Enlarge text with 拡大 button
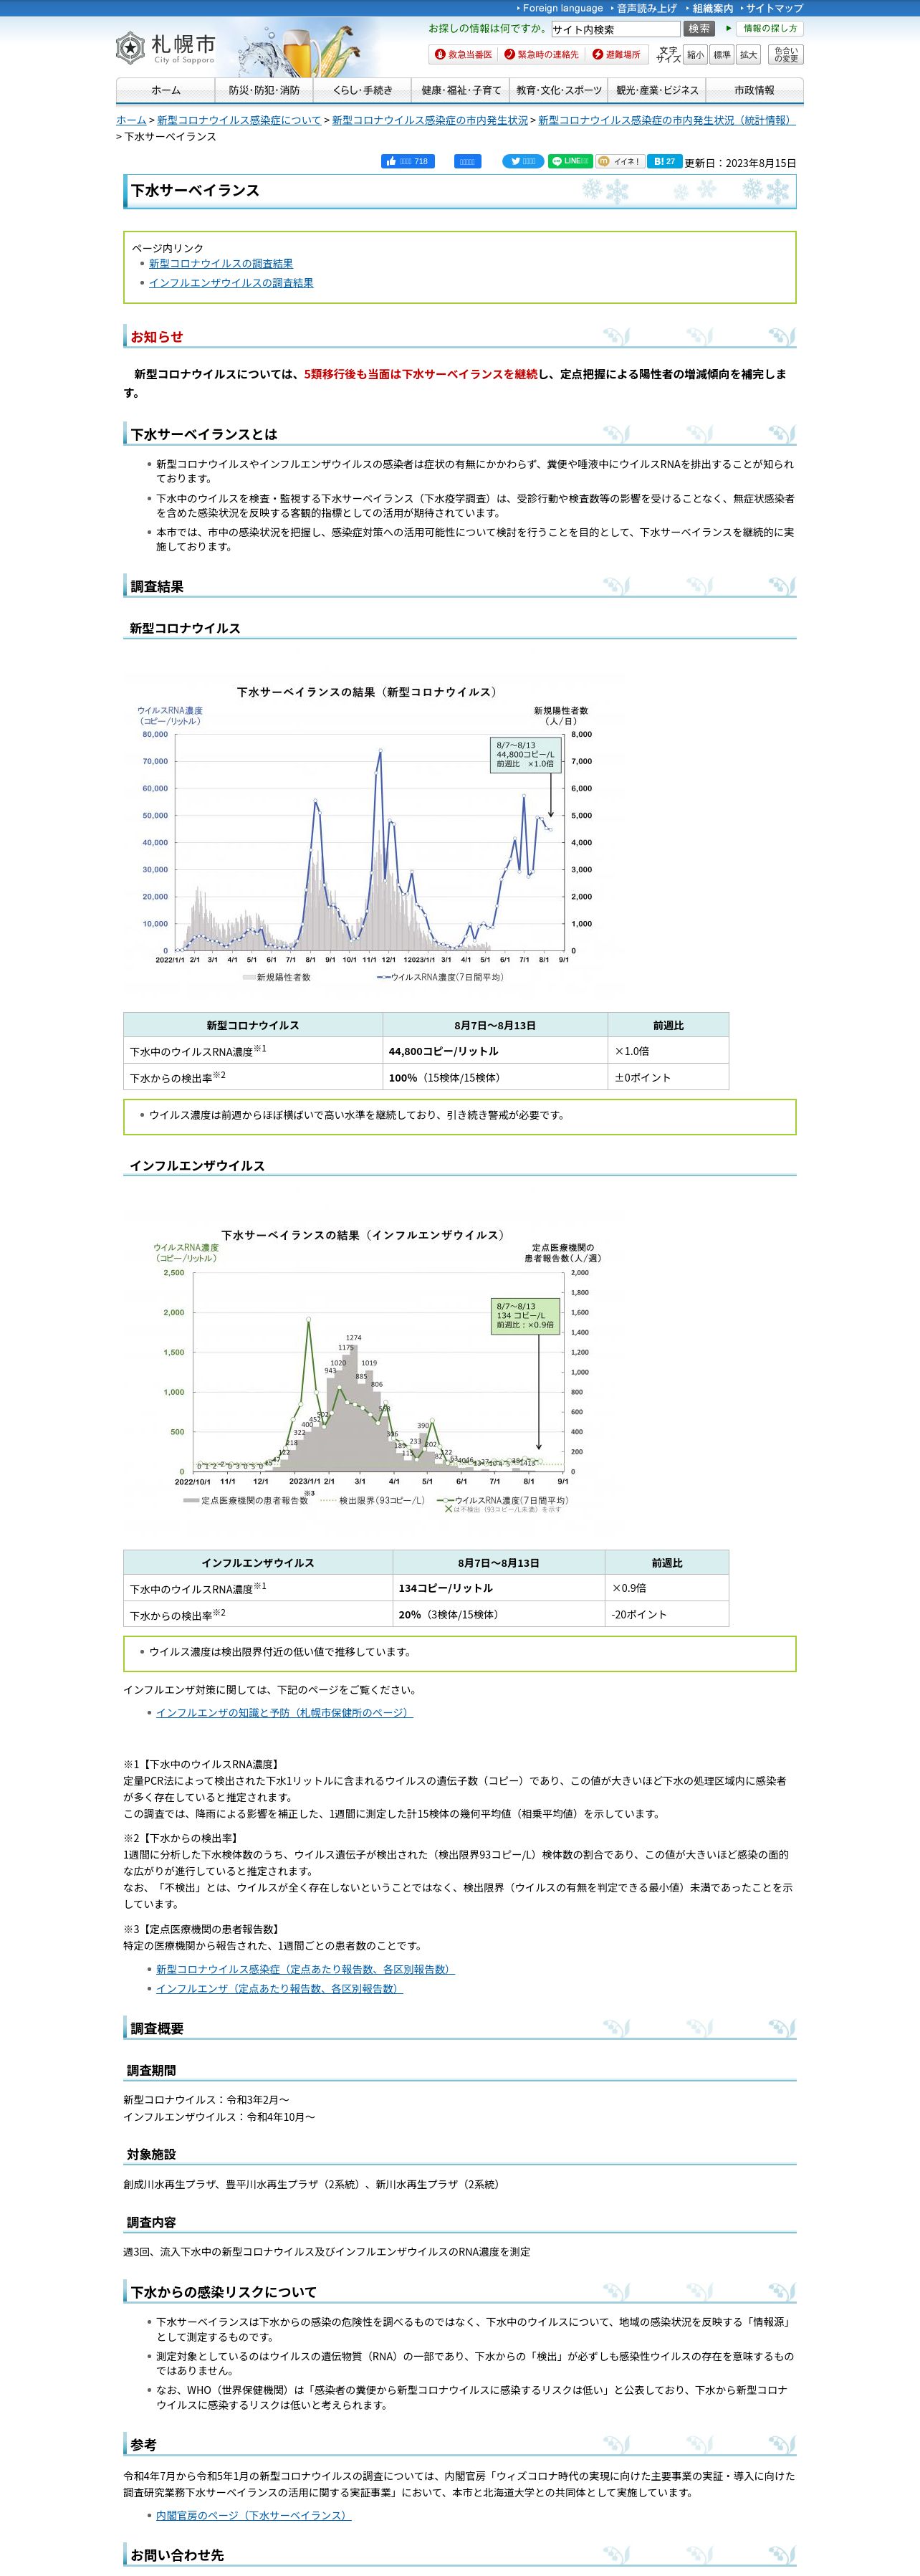 [749, 54]
